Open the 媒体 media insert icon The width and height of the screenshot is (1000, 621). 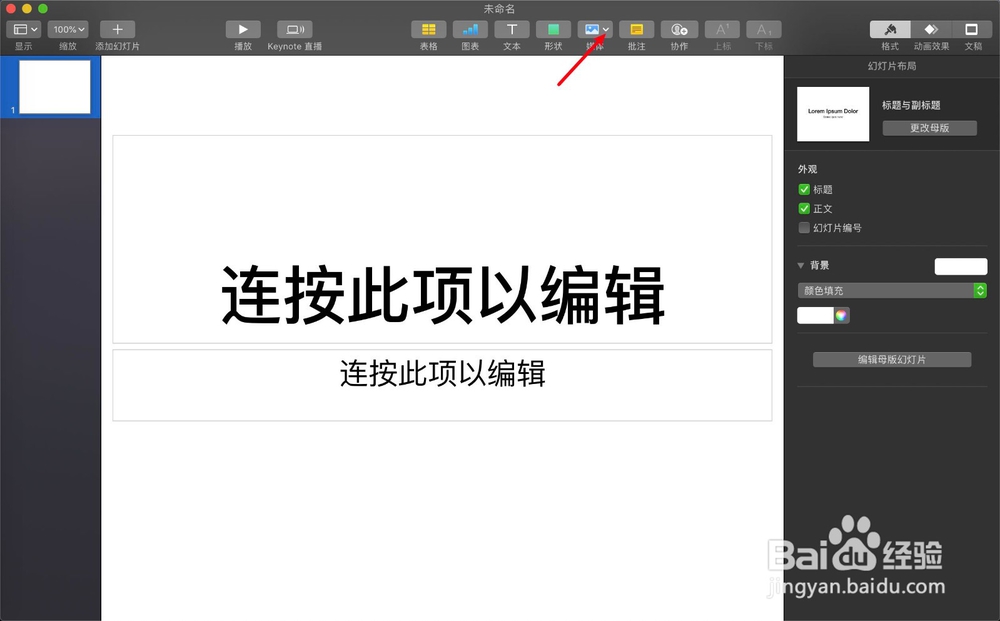pyautogui.click(x=592, y=30)
